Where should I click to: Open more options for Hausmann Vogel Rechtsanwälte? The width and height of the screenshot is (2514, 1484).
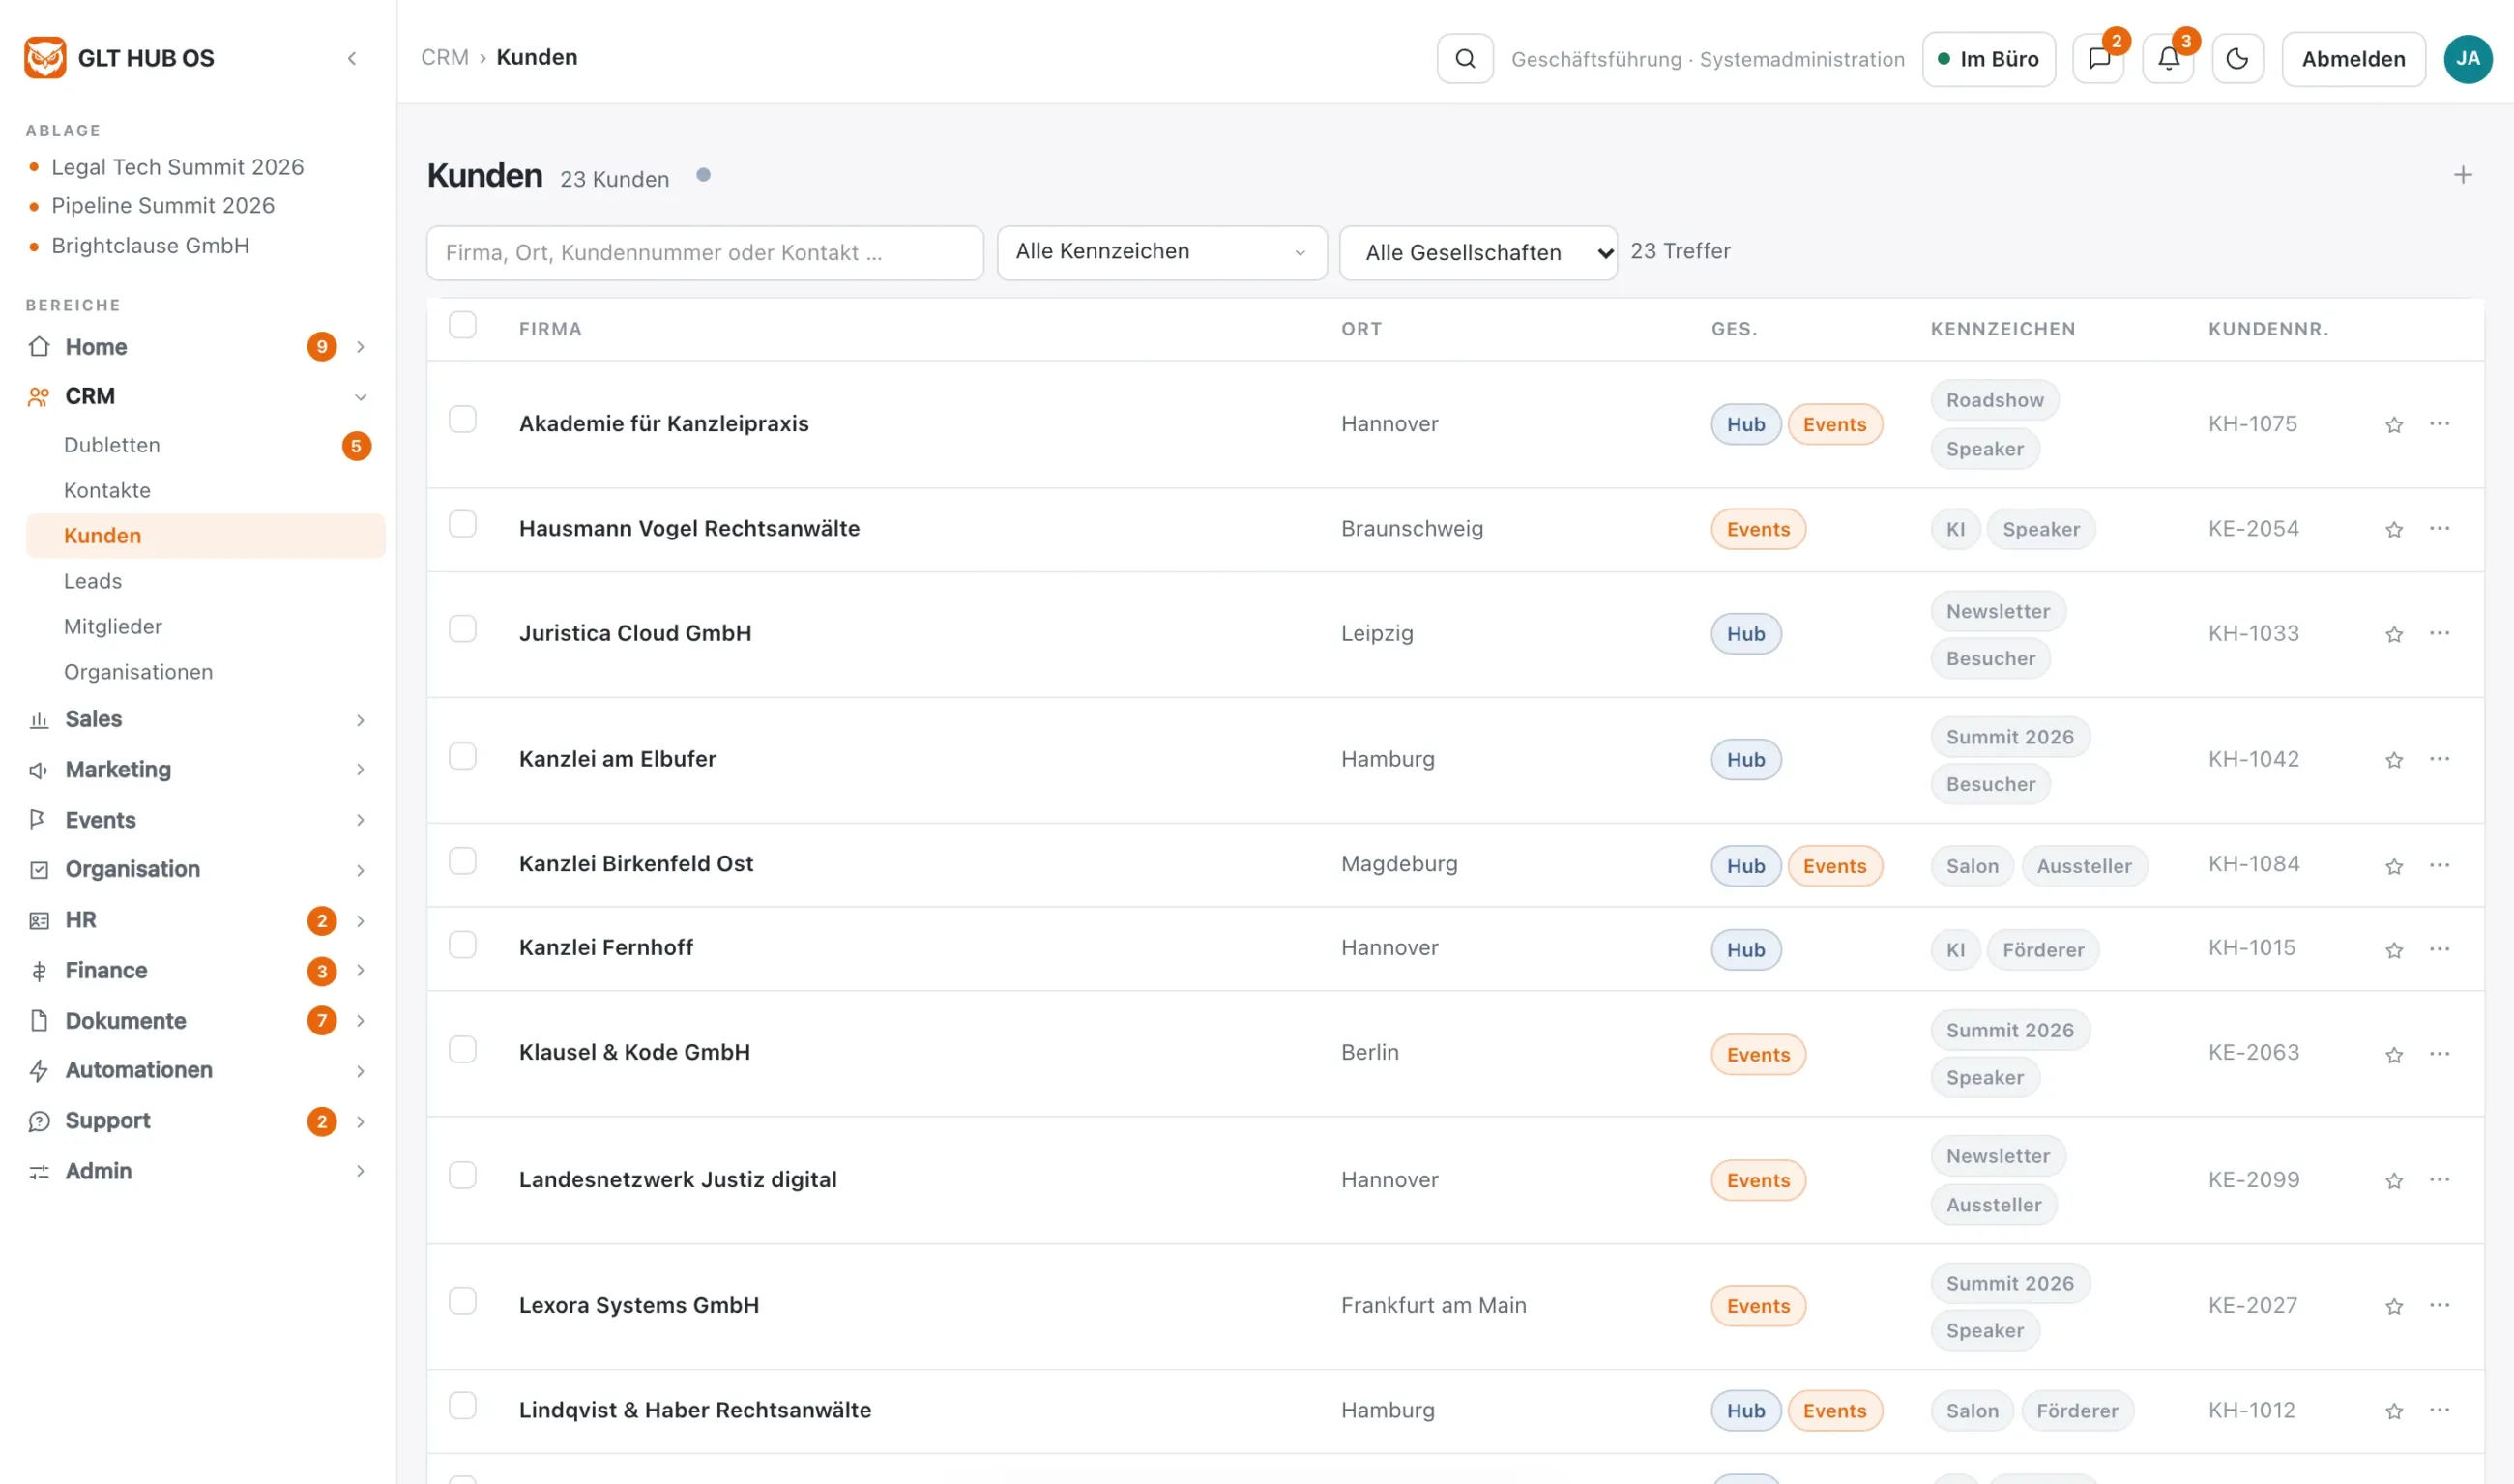(2439, 528)
